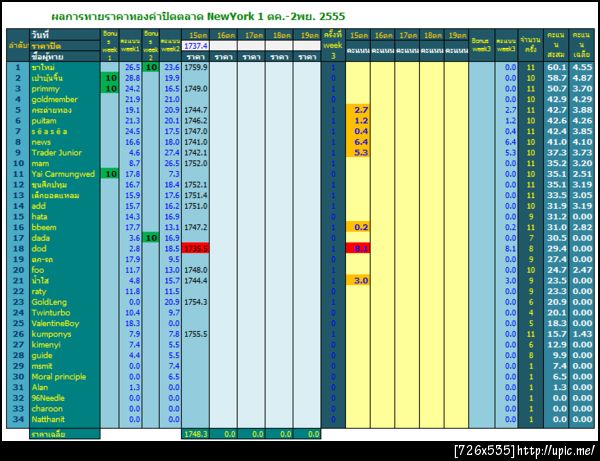Screen dimensions: 600x461
Task: Select the accumulated score 60.1
Action: pos(556,67)
